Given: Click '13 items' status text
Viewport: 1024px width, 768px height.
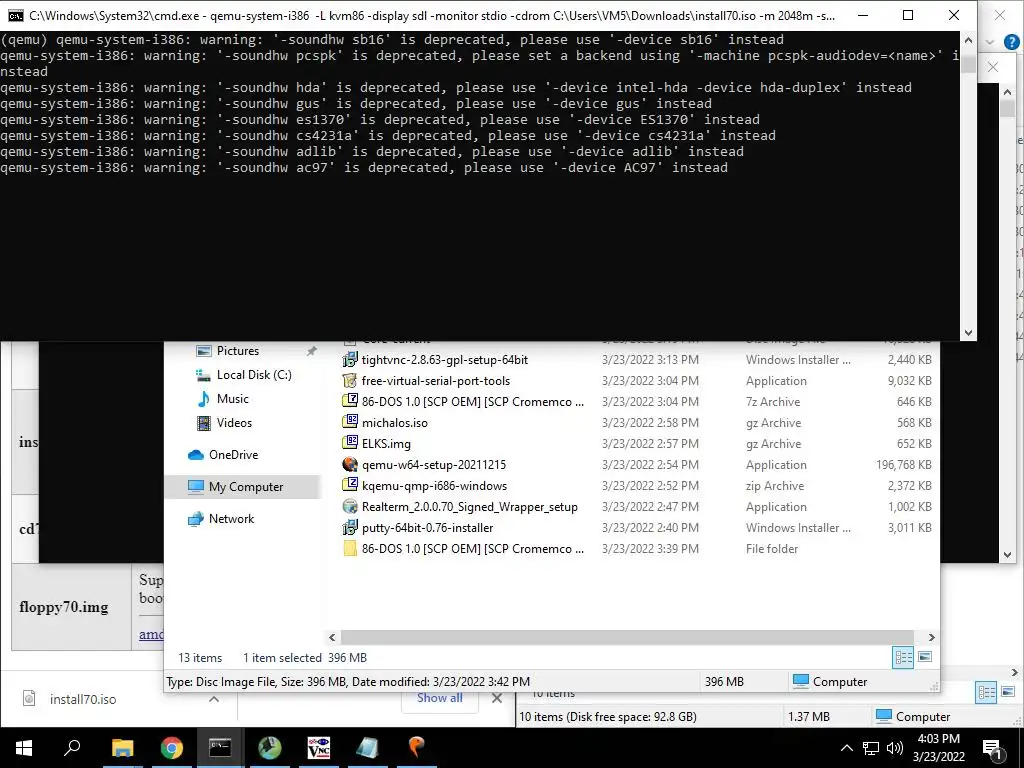Looking at the screenshot, I should (200, 658).
